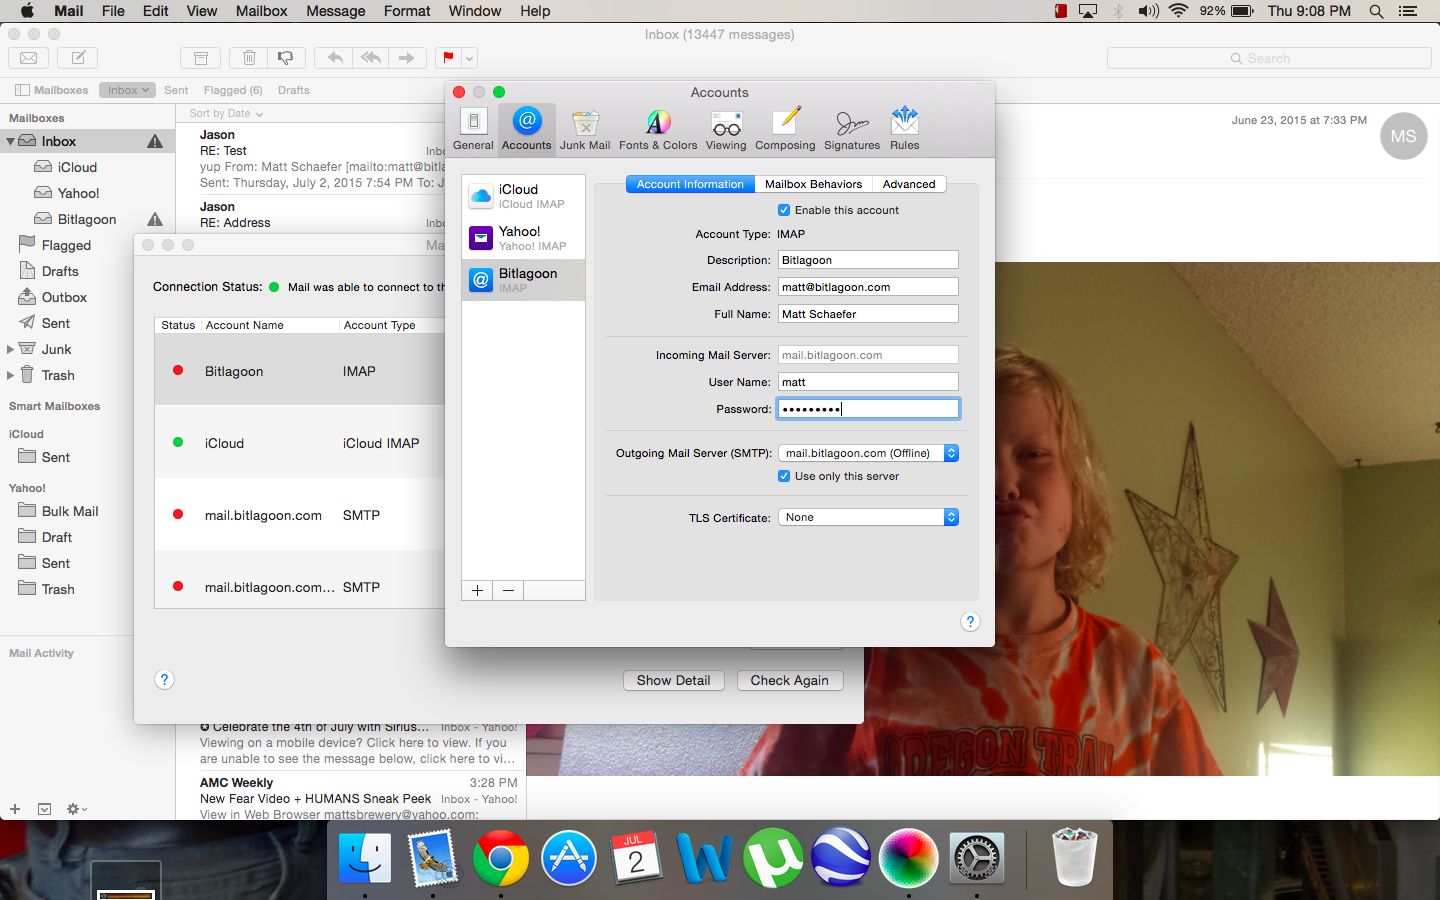Click the Check Again button
Screen dimensions: 1440x900
(790, 680)
